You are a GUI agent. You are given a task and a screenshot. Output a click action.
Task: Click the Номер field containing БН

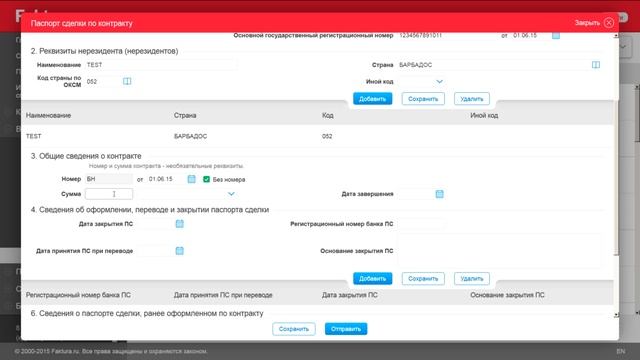pyautogui.click(x=109, y=179)
